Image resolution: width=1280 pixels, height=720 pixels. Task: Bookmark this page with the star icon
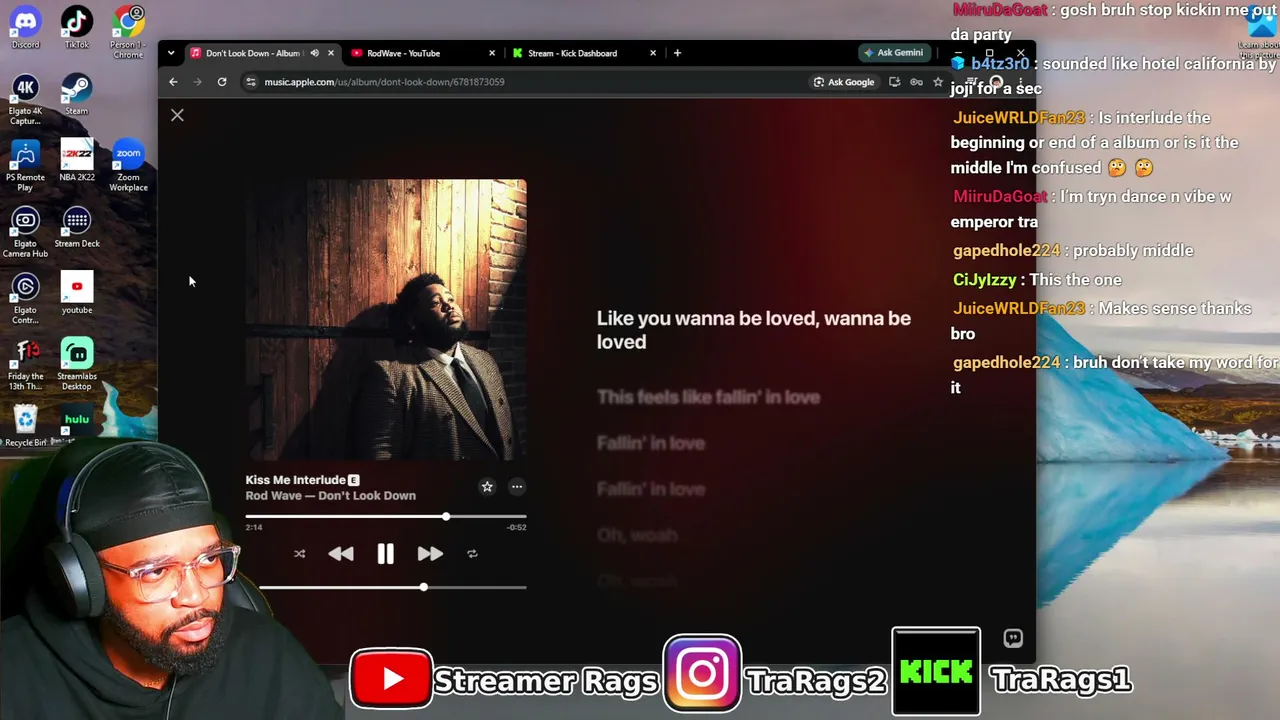point(938,82)
